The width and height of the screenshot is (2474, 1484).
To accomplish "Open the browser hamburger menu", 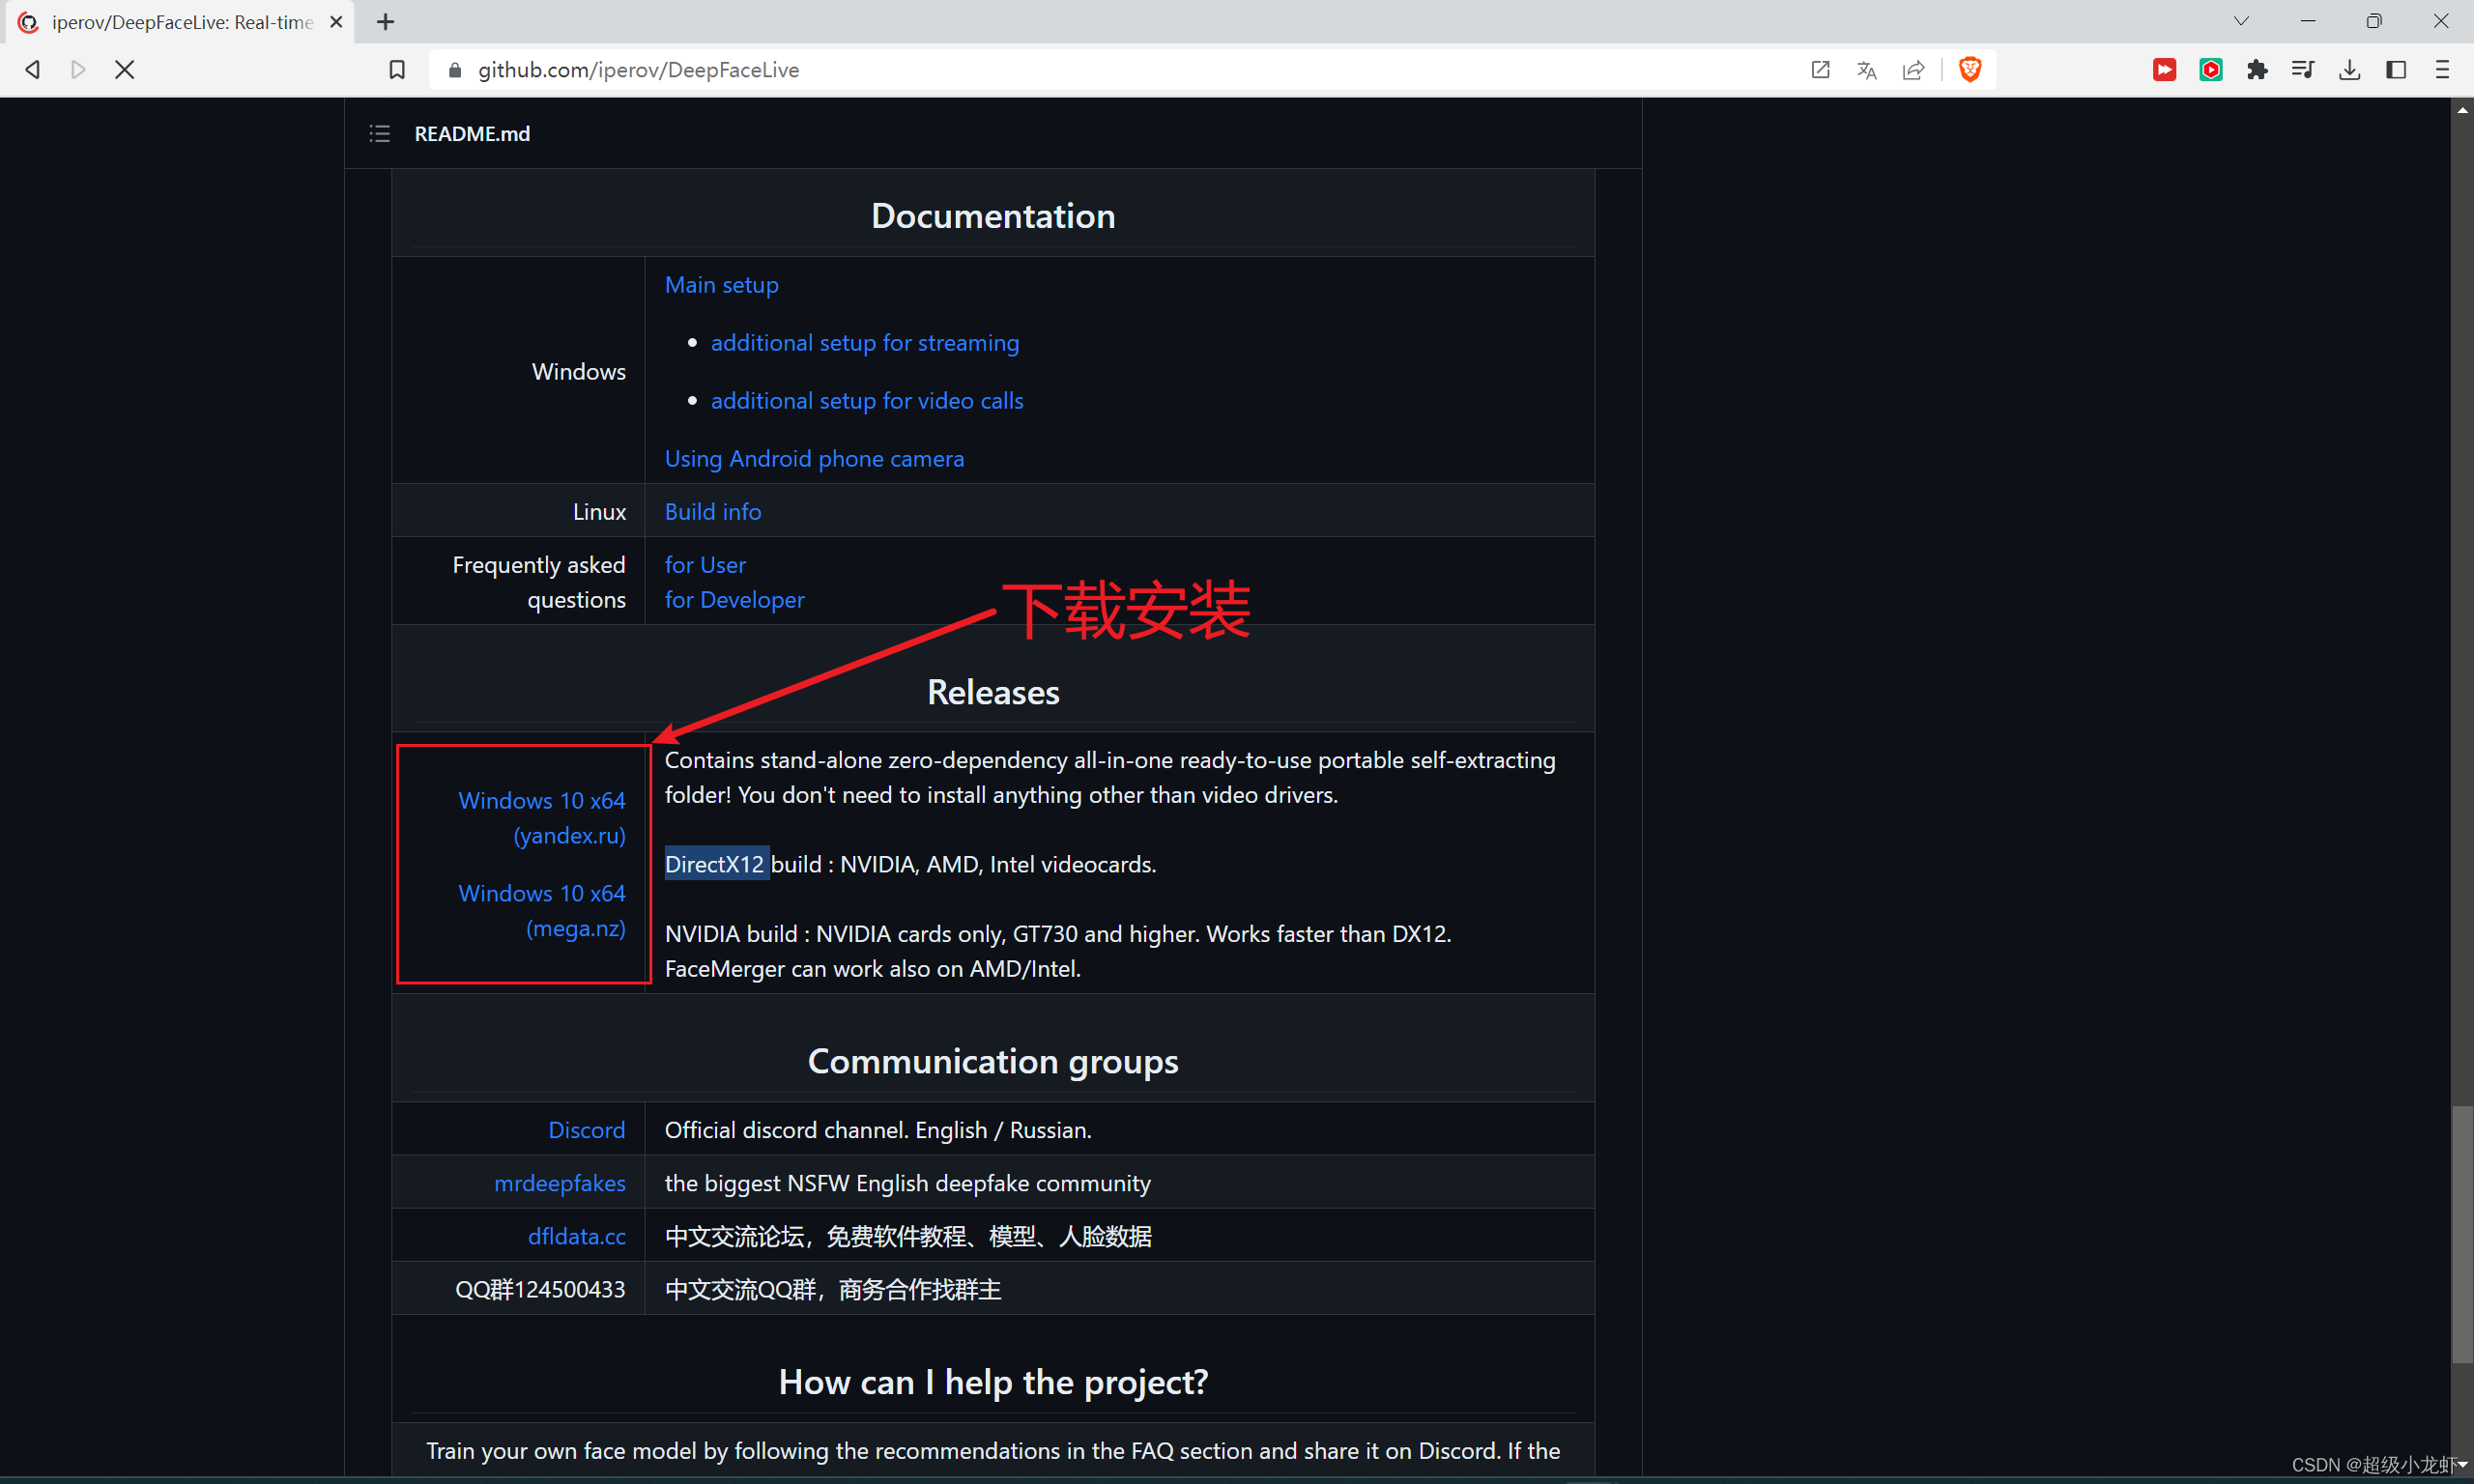I will (x=2442, y=70).
